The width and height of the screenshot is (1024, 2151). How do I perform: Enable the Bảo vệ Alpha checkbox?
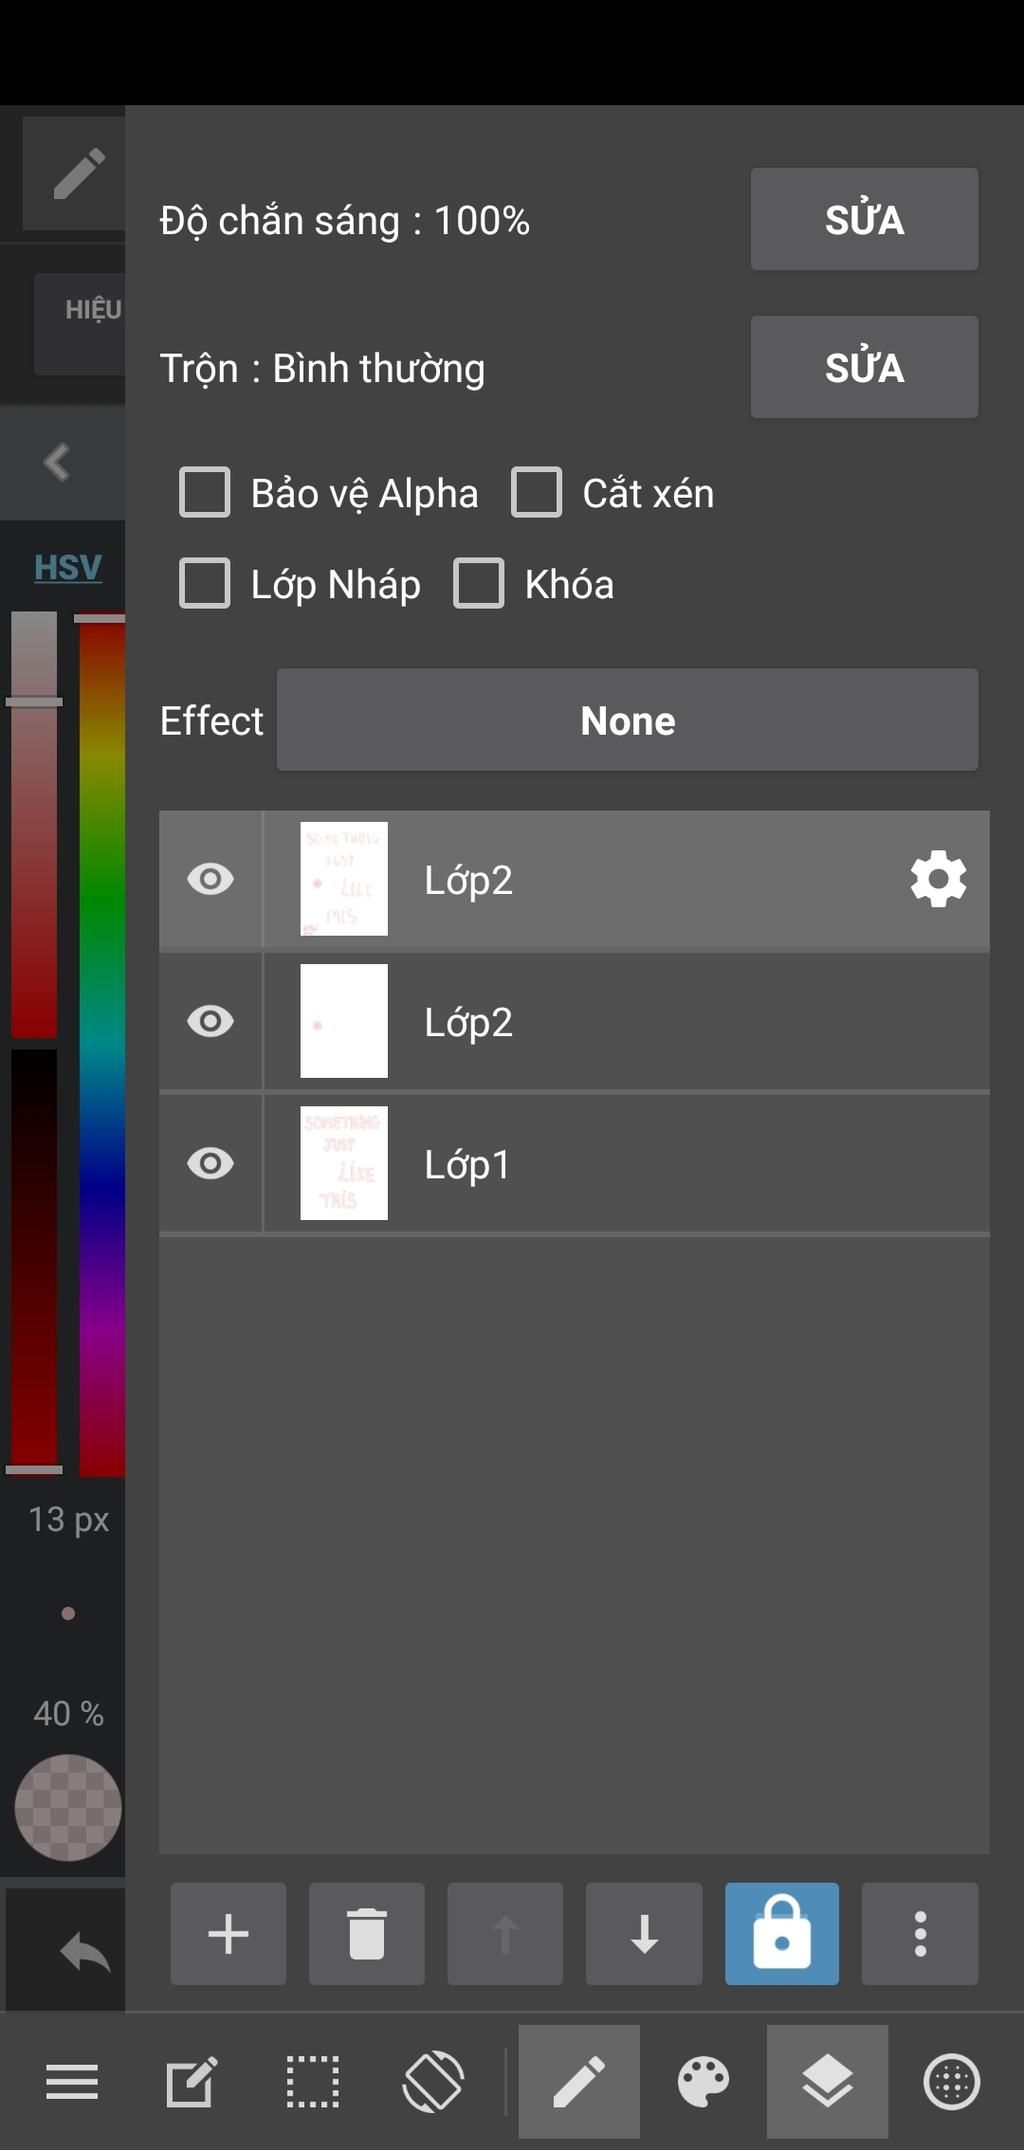click(205, 492)
